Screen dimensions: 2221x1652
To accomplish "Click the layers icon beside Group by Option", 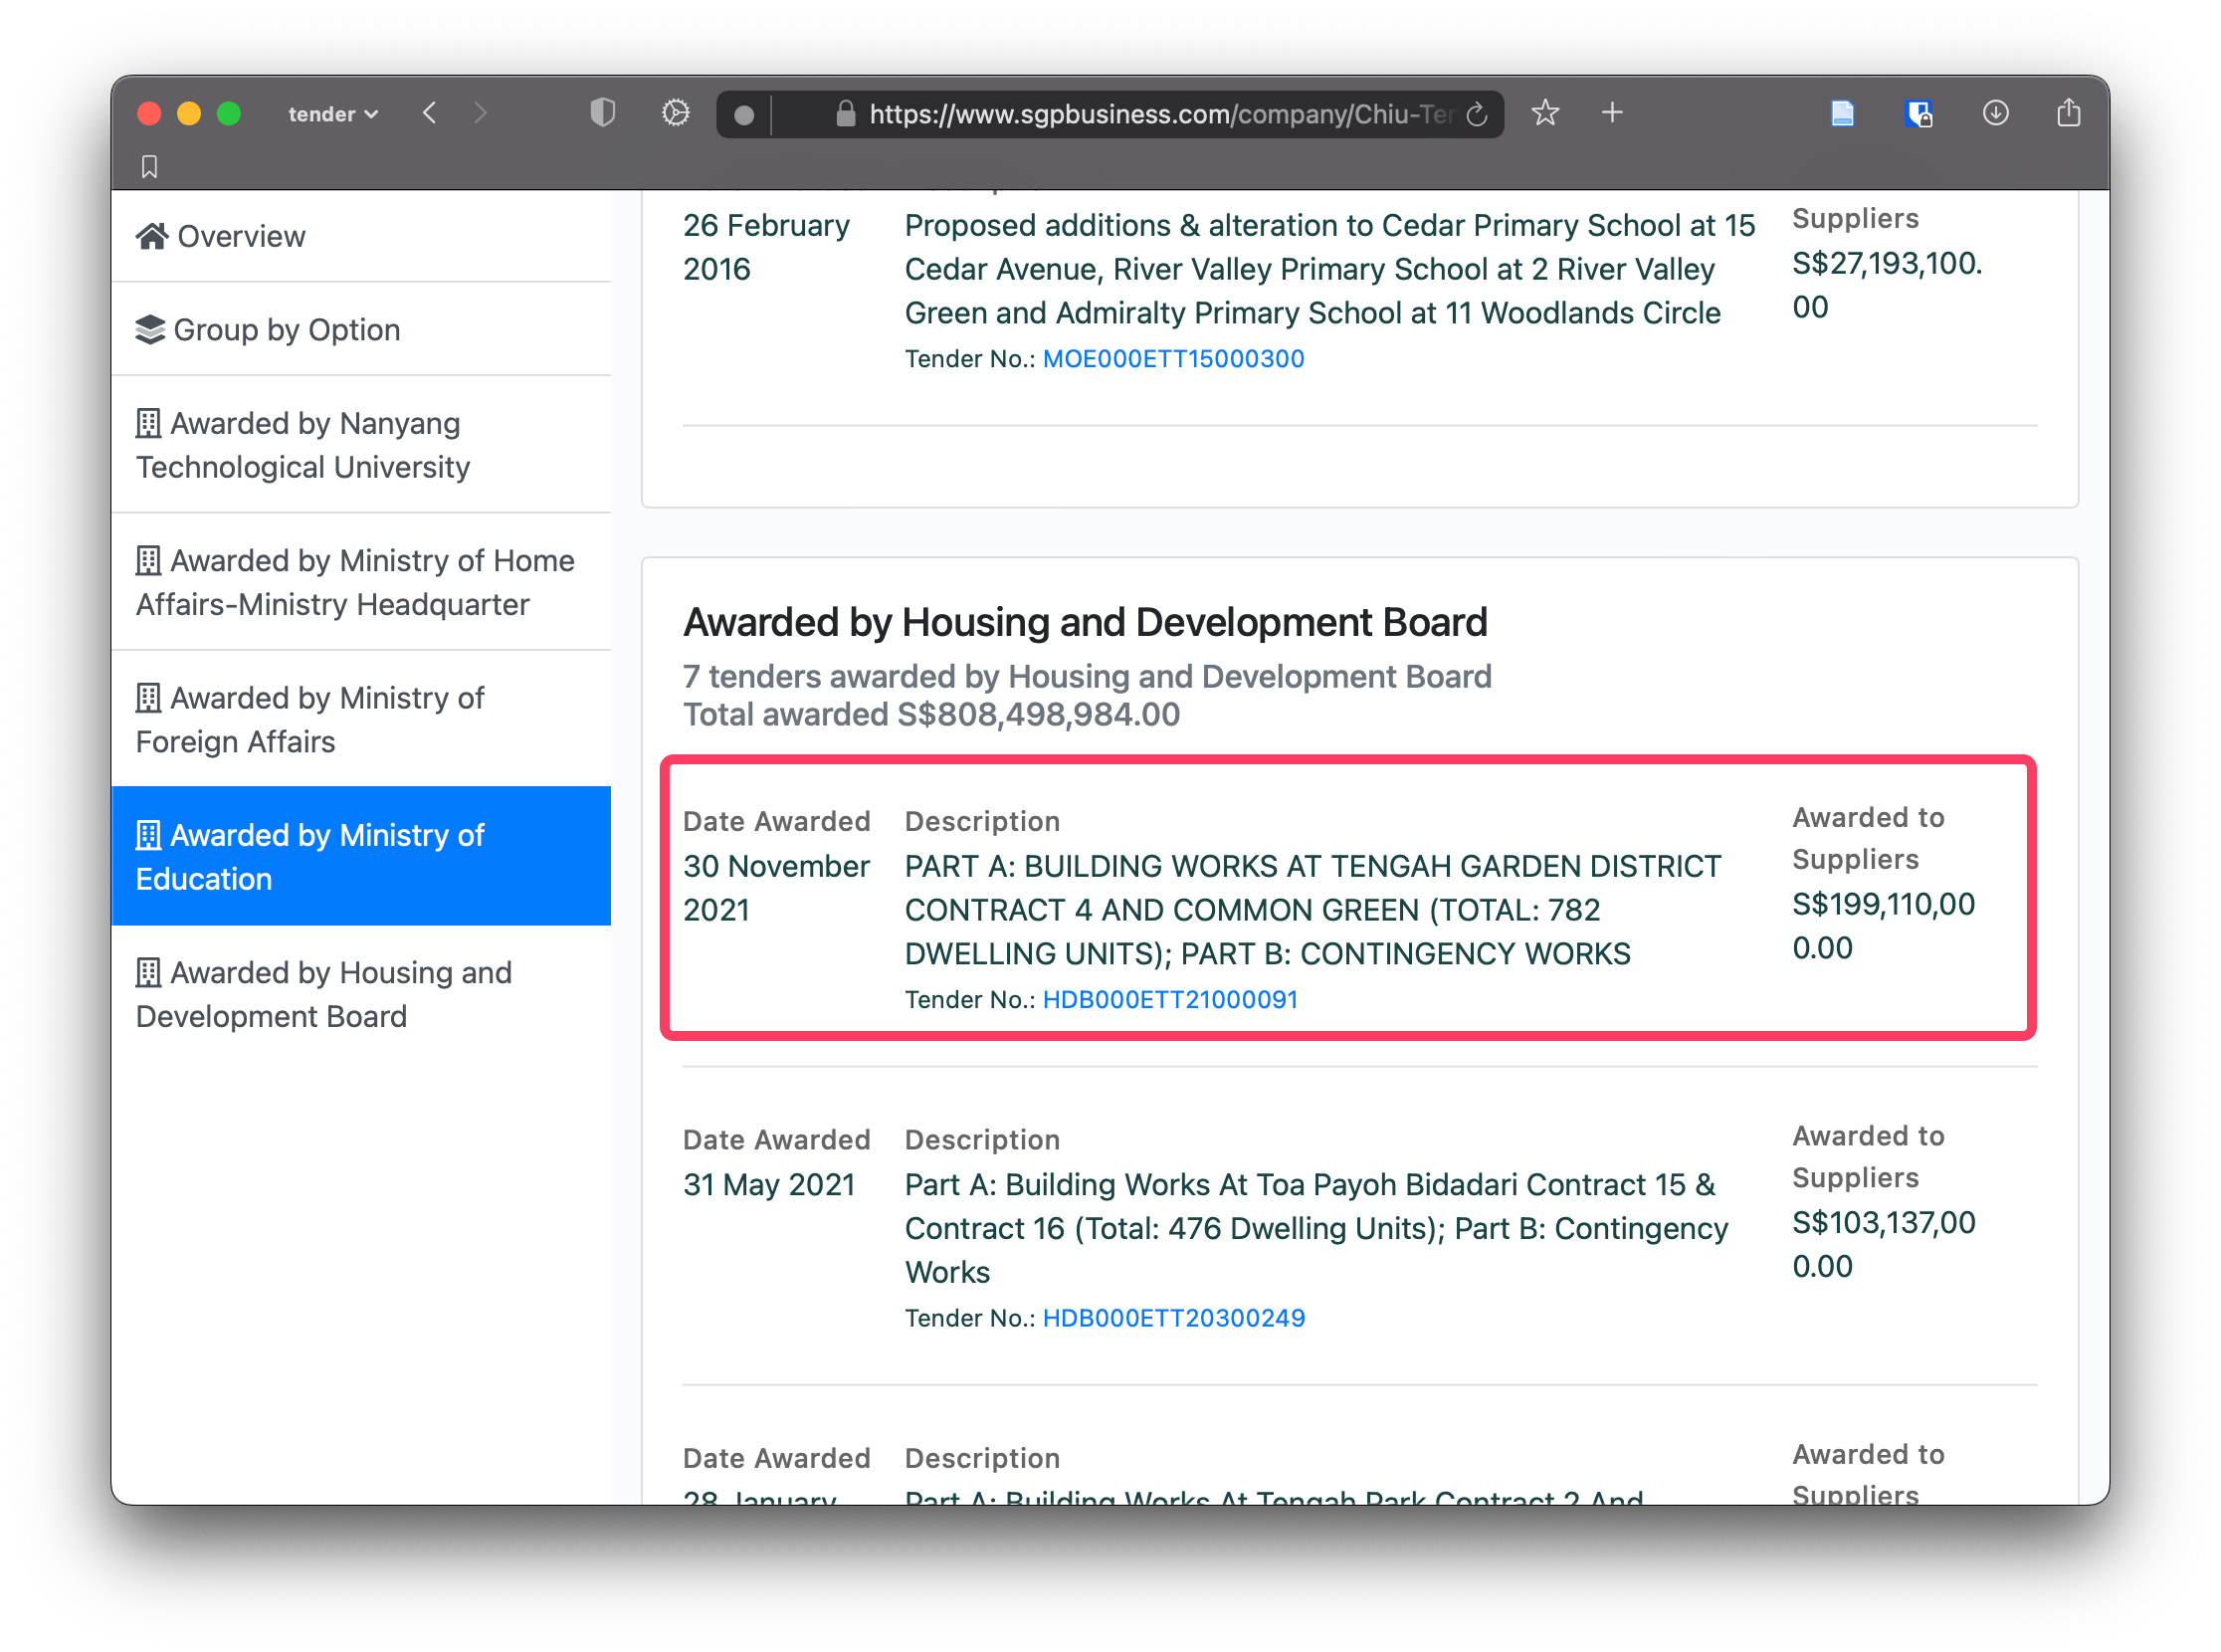I will pyautogui.click(x=150, y=329).
